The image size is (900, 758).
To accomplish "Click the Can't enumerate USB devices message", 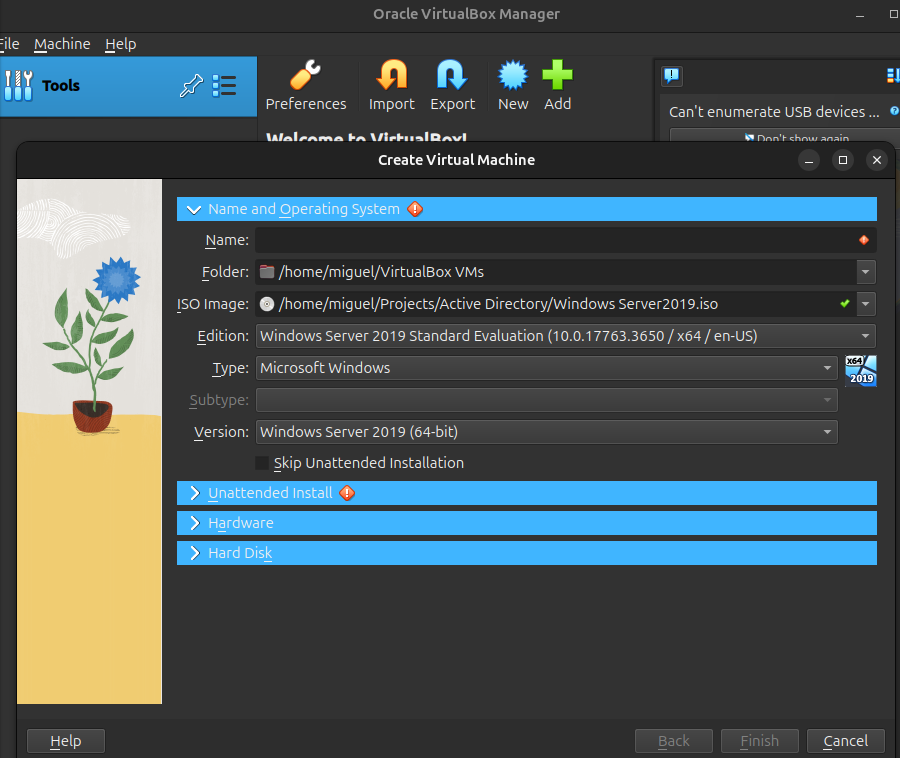I will (x=774, y=111).
